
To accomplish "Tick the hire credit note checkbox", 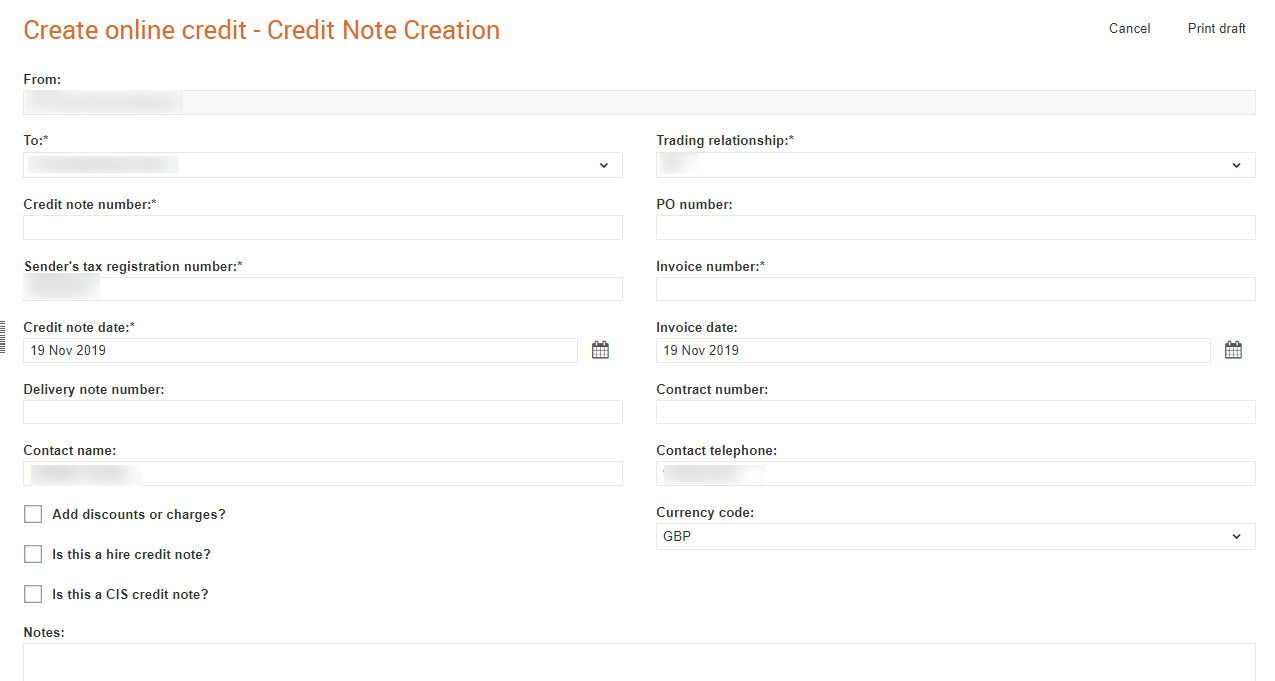I will [33, 554].
